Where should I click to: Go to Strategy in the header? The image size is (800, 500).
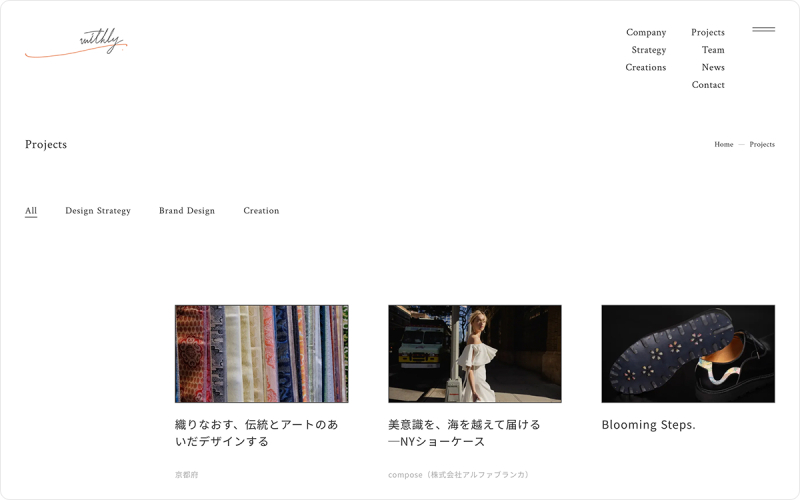pyautogui.click(x=648, y=50)
